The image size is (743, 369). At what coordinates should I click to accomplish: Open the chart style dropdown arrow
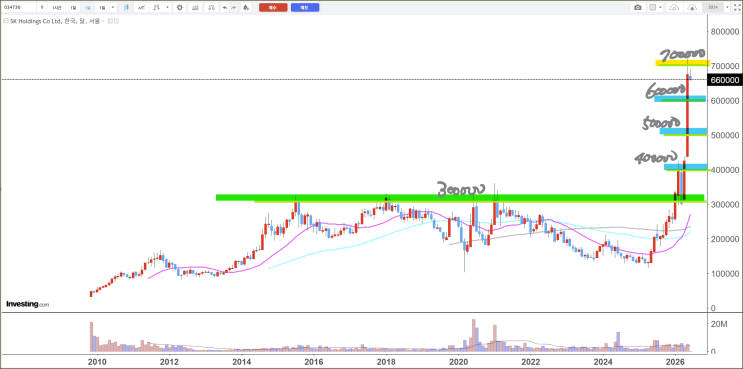167,7
